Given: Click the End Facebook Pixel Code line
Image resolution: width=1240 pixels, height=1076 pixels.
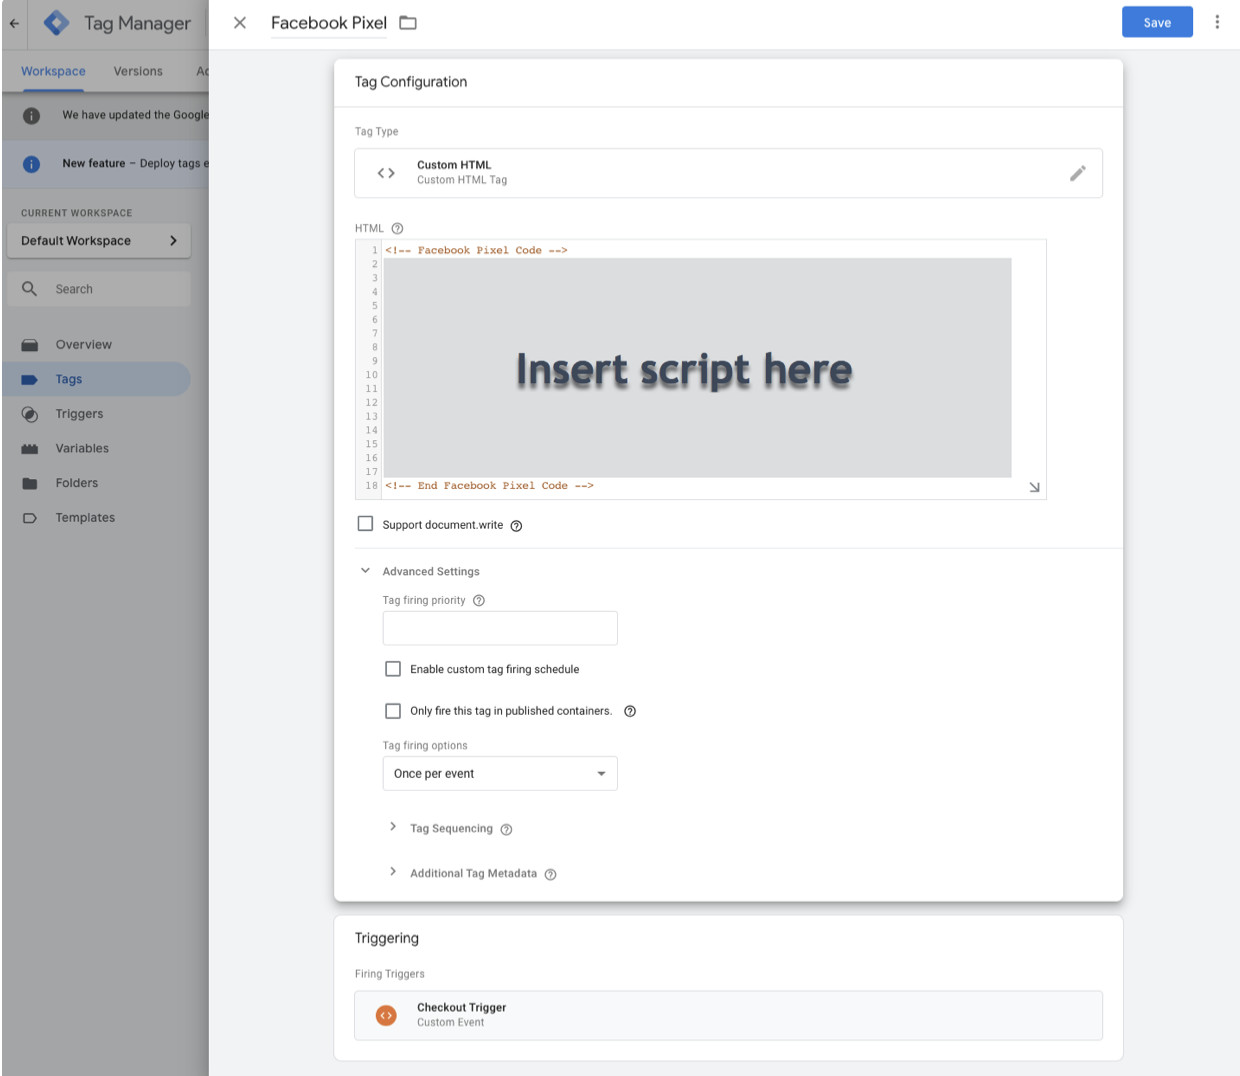Looking at the screenshot, I should pos(489,486).
